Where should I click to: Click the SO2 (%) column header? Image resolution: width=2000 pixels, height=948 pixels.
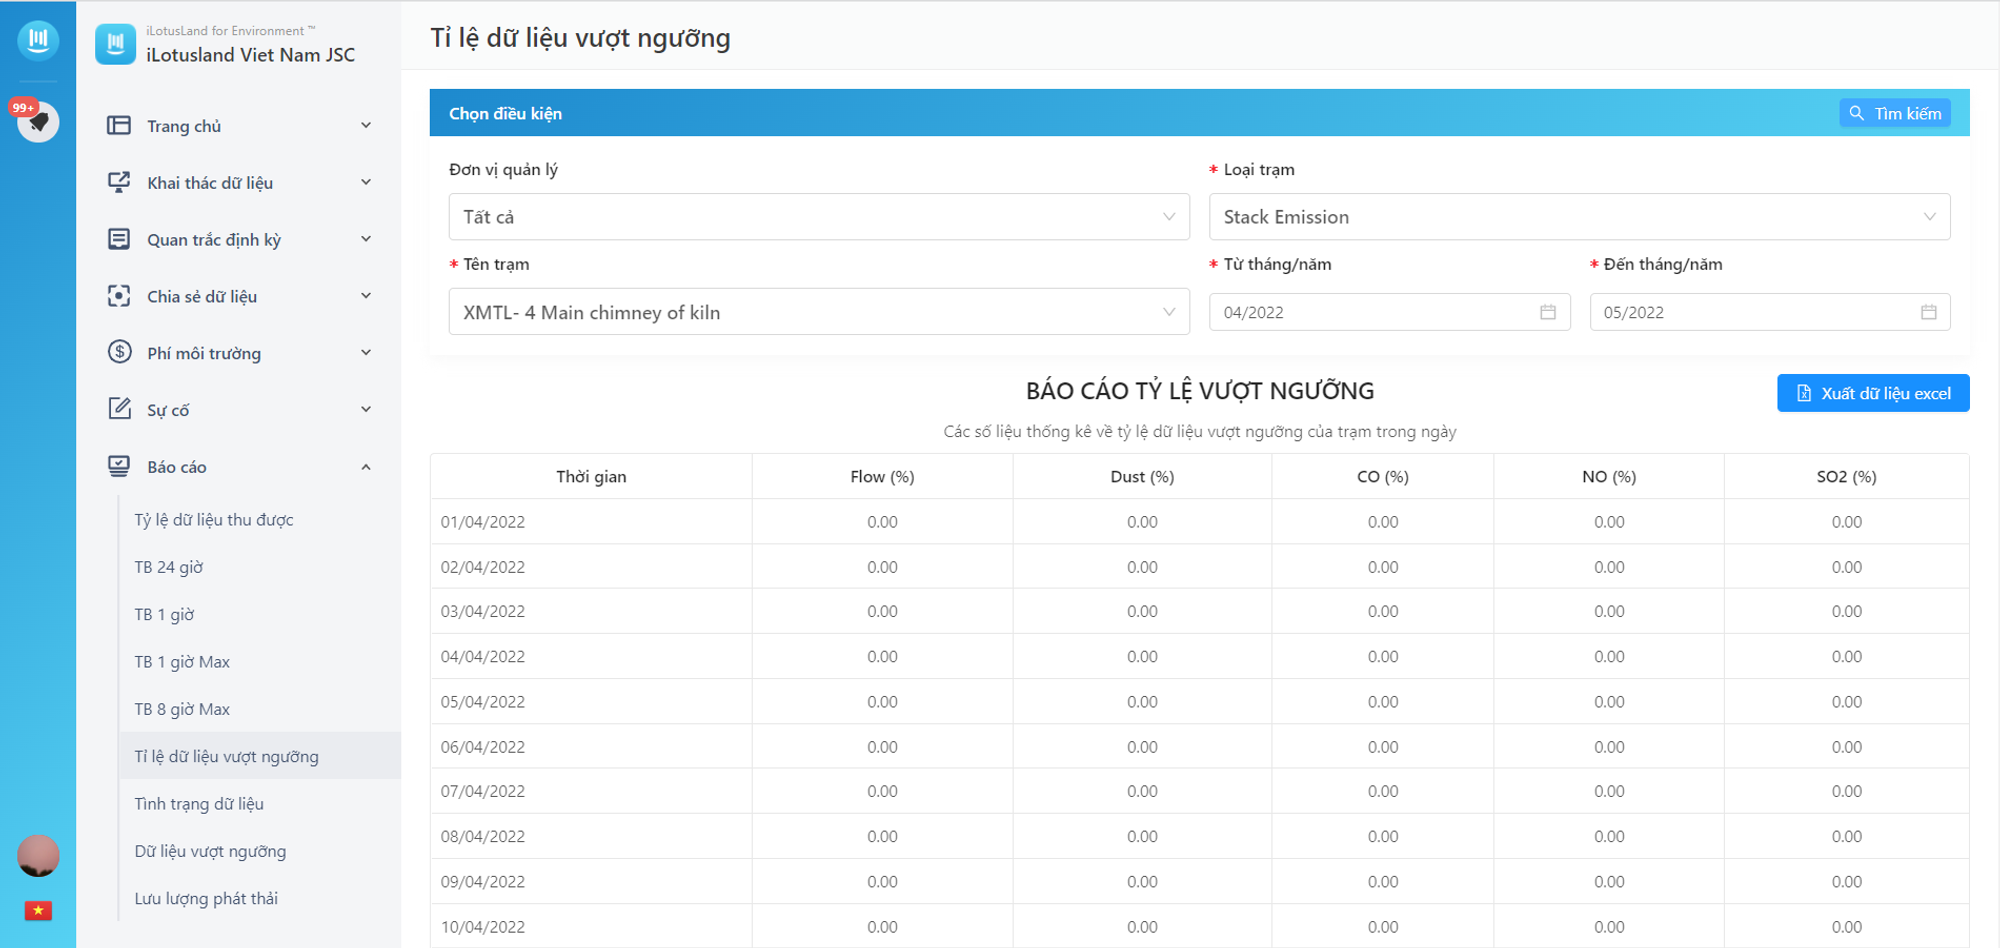tap(1847, 477)
